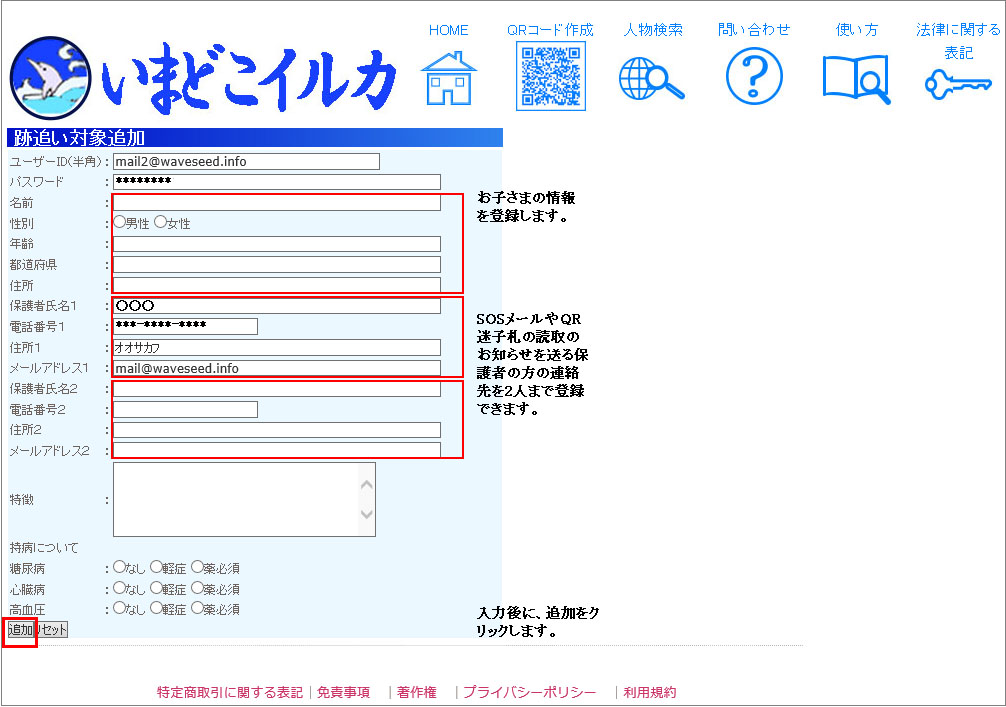
Task: Click the 特徴 textarea scroll up arrow
Action: (367, 485)
